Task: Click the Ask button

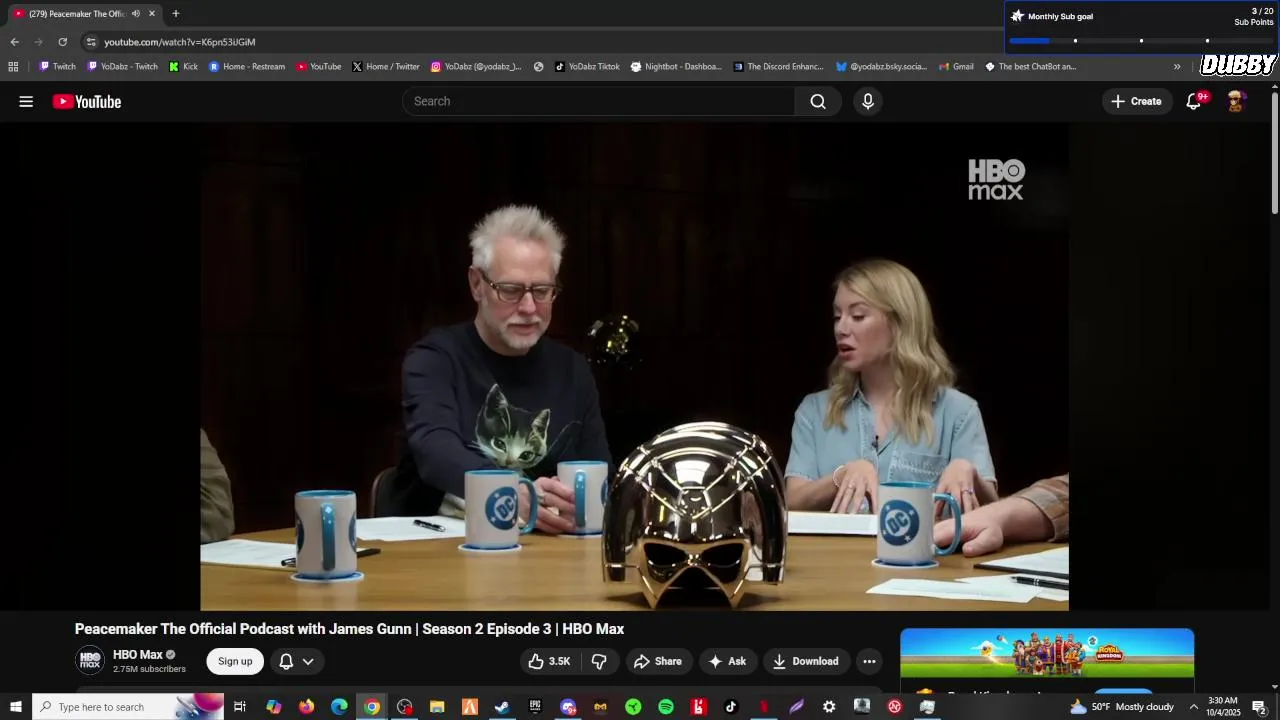Action: coord(727,661)
